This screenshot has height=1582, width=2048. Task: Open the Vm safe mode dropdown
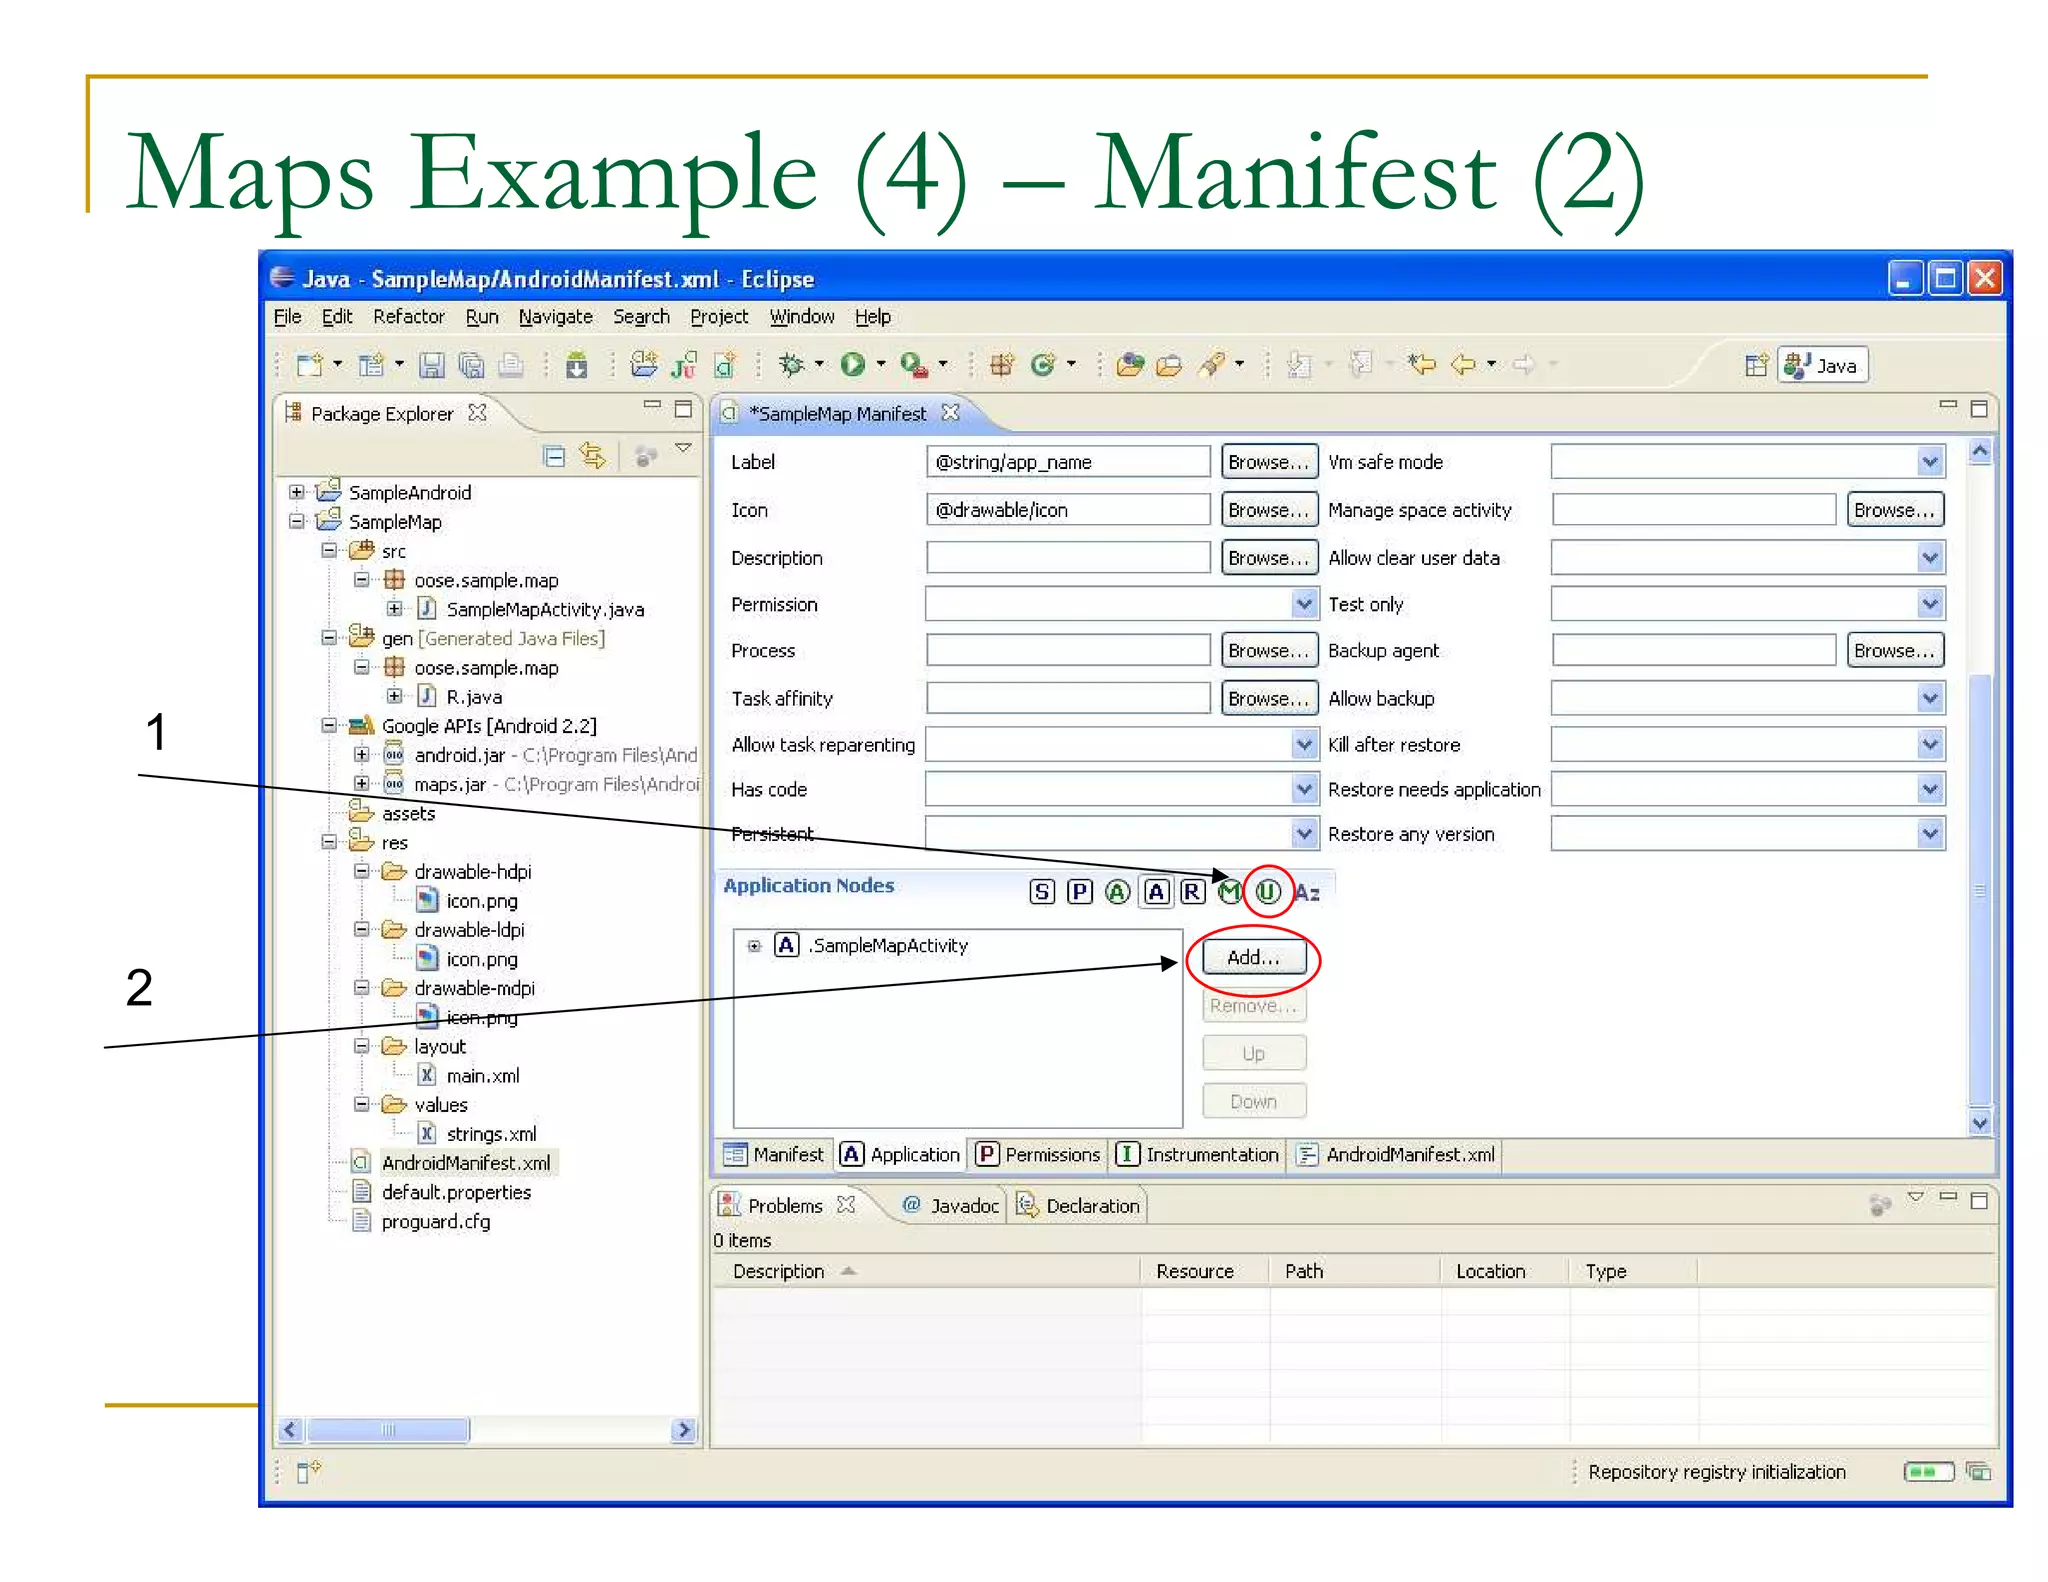[x=1930, y=462]
